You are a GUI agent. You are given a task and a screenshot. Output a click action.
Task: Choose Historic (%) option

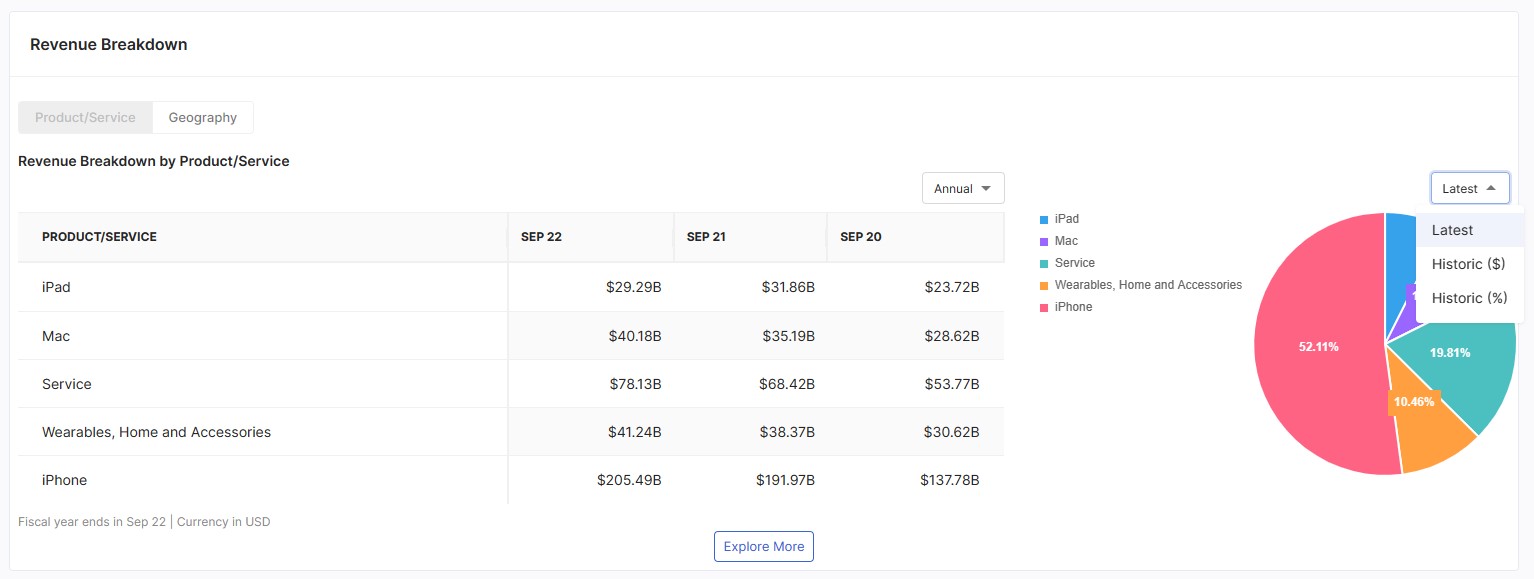tap(1469, 298)
